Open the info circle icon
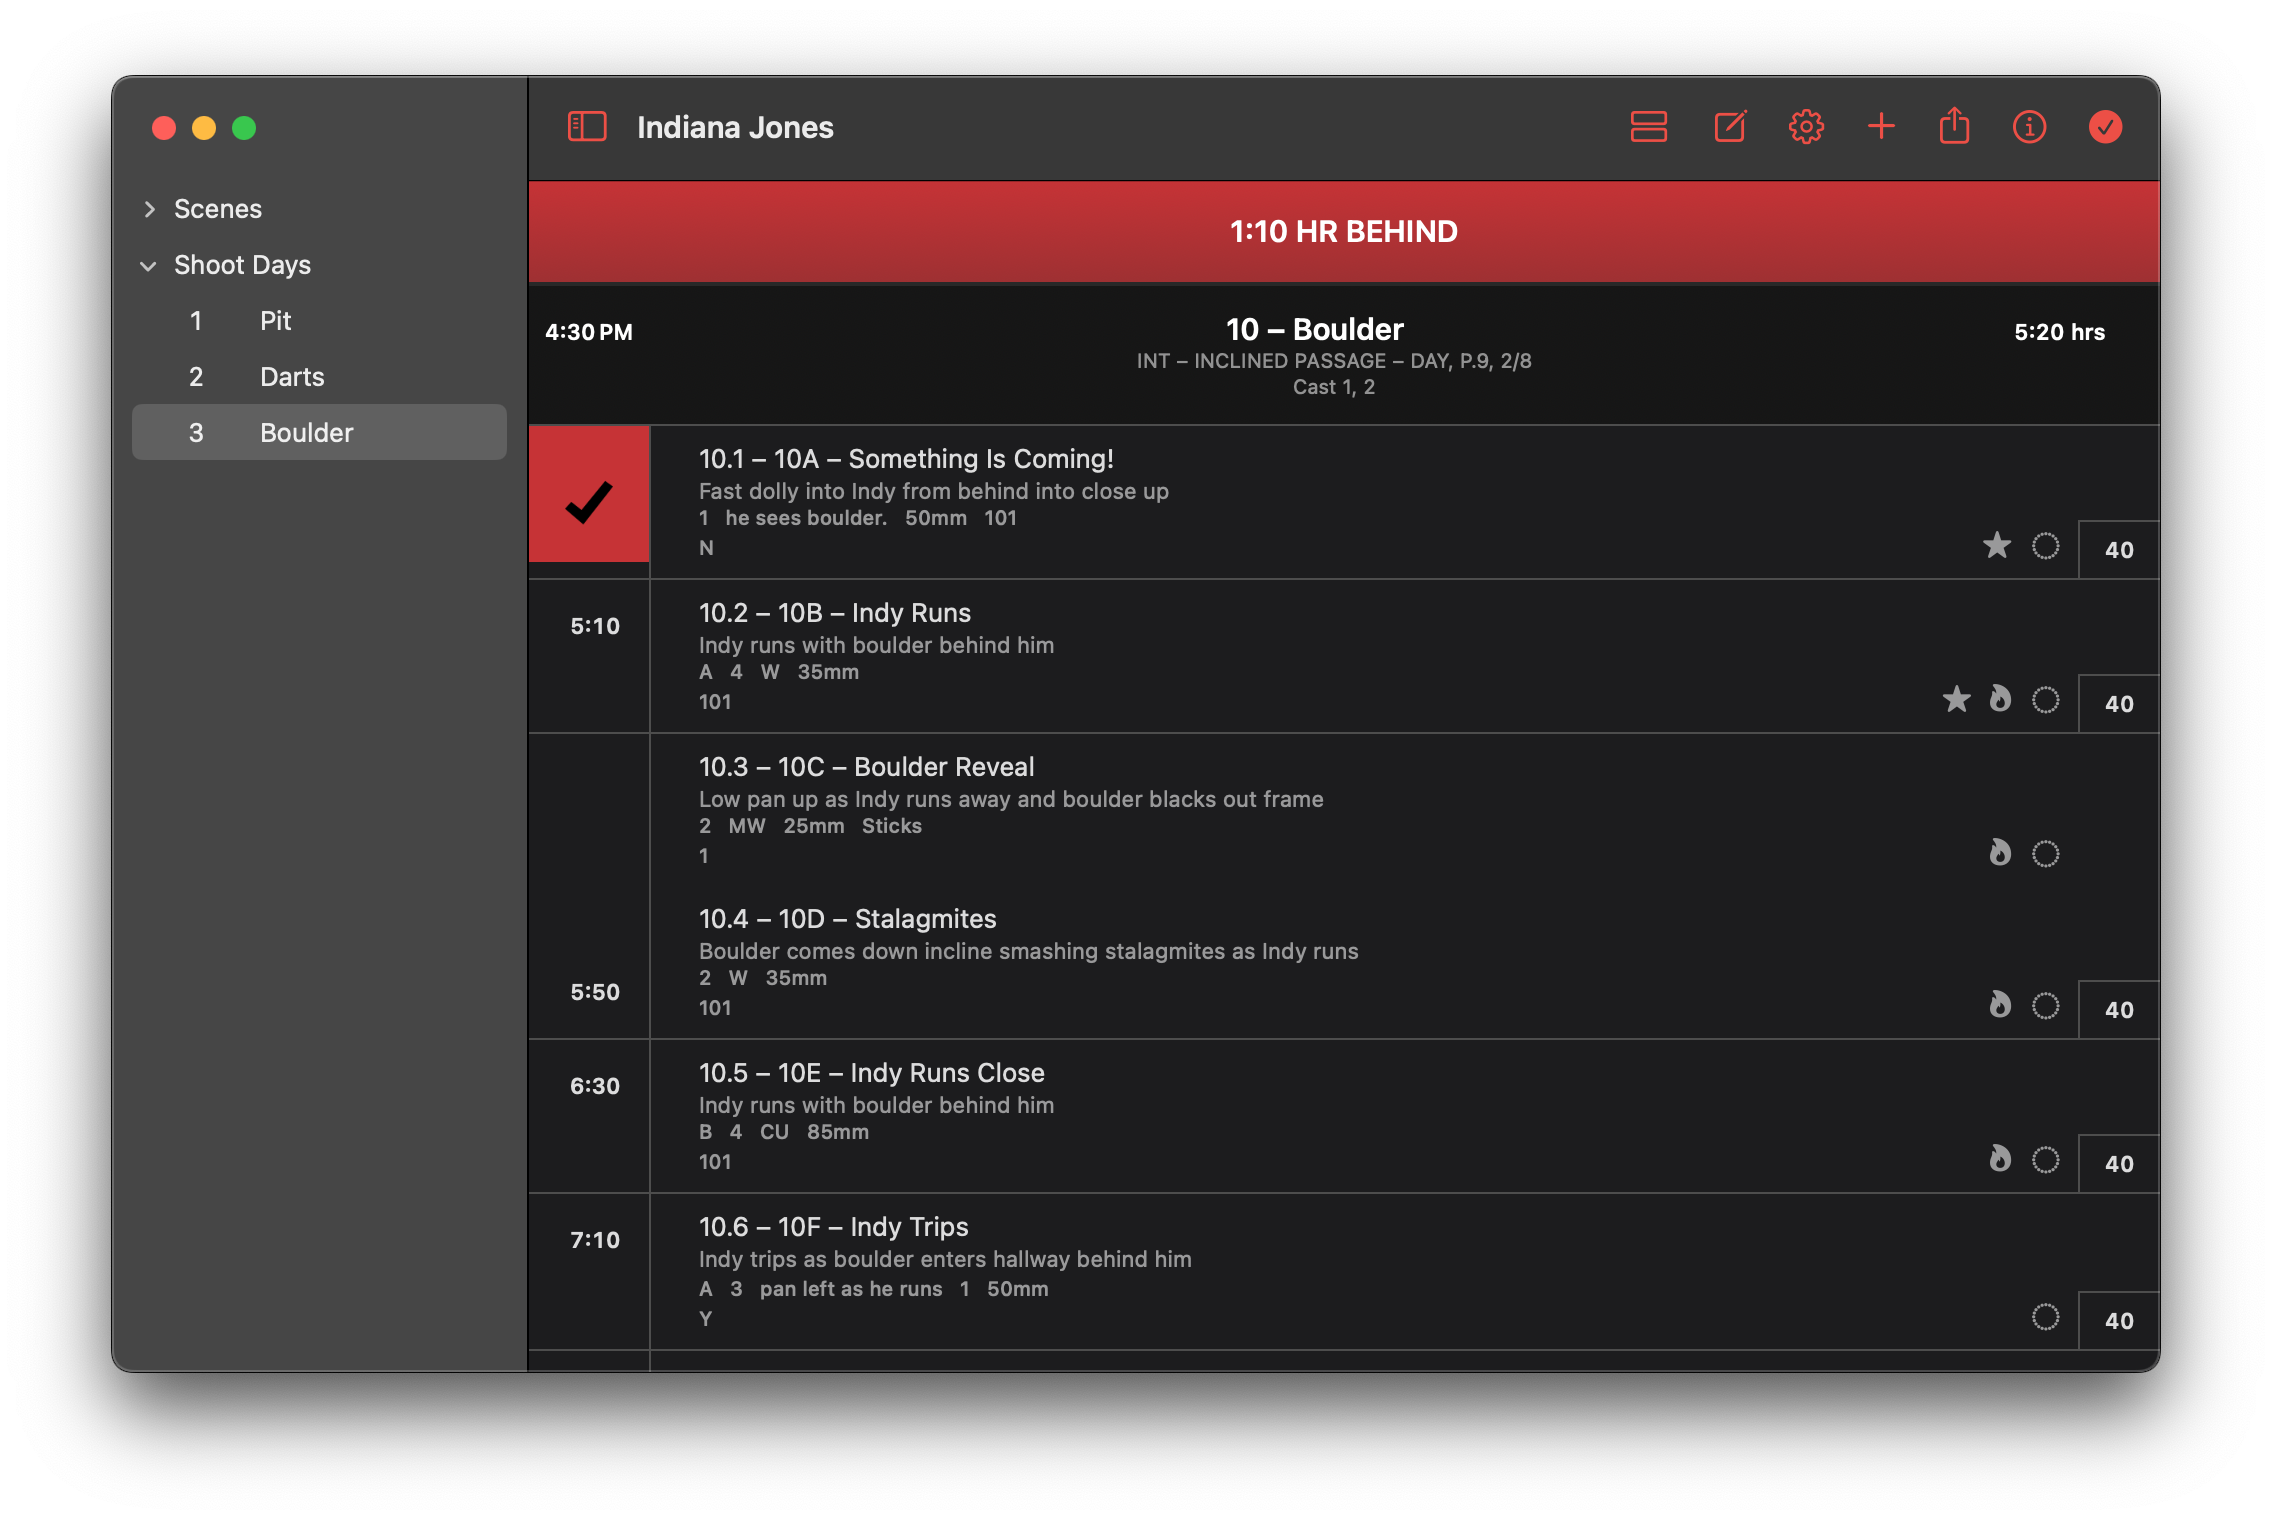Image resolution: width=2272 pixels, height=1520 pixels. point(2029,127)
